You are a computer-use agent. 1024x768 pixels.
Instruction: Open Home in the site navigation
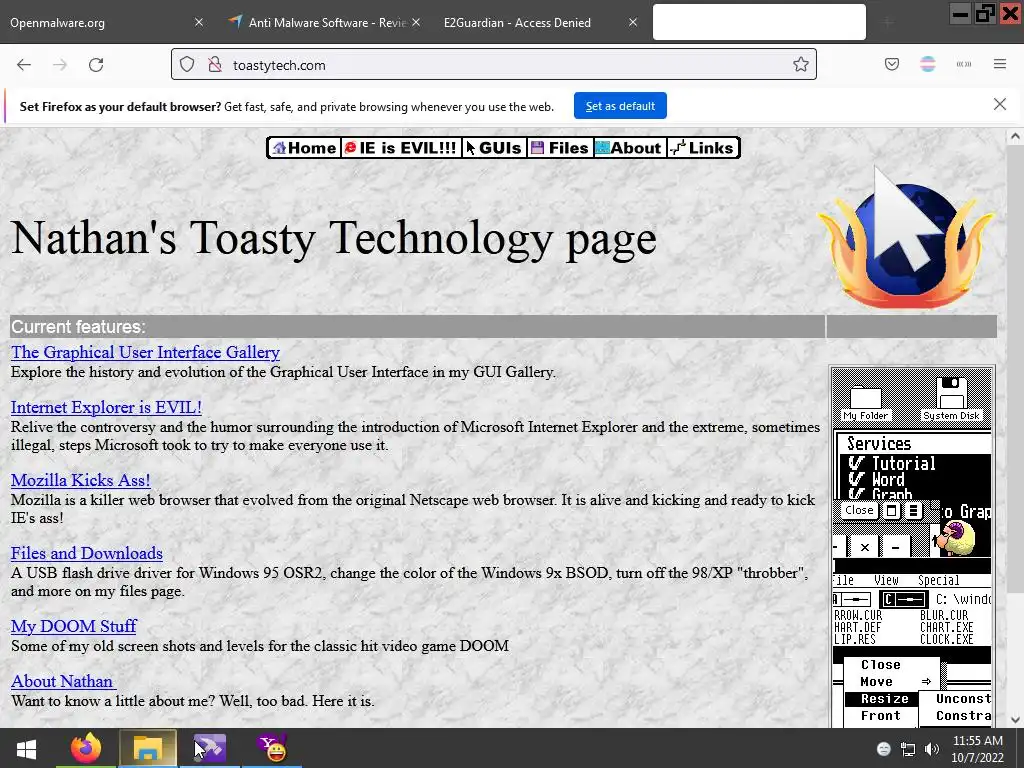click(x=304, y=148)
